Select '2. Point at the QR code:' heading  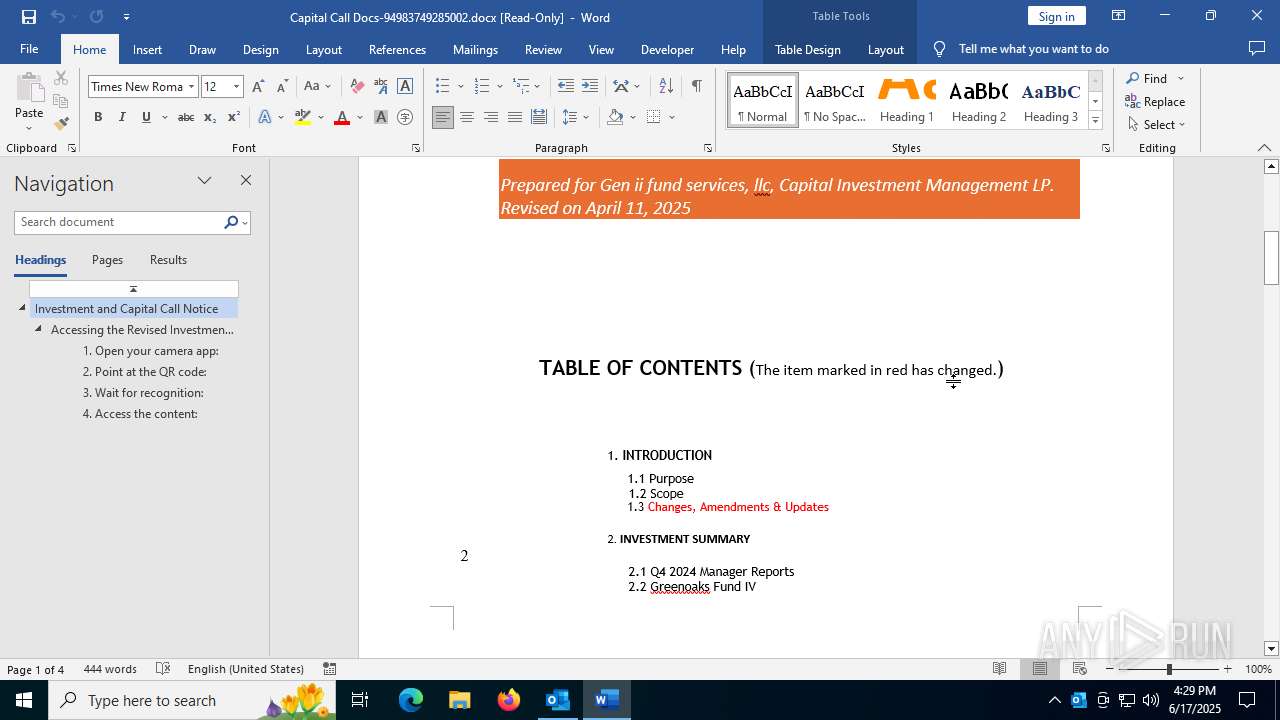coord(144,372)
